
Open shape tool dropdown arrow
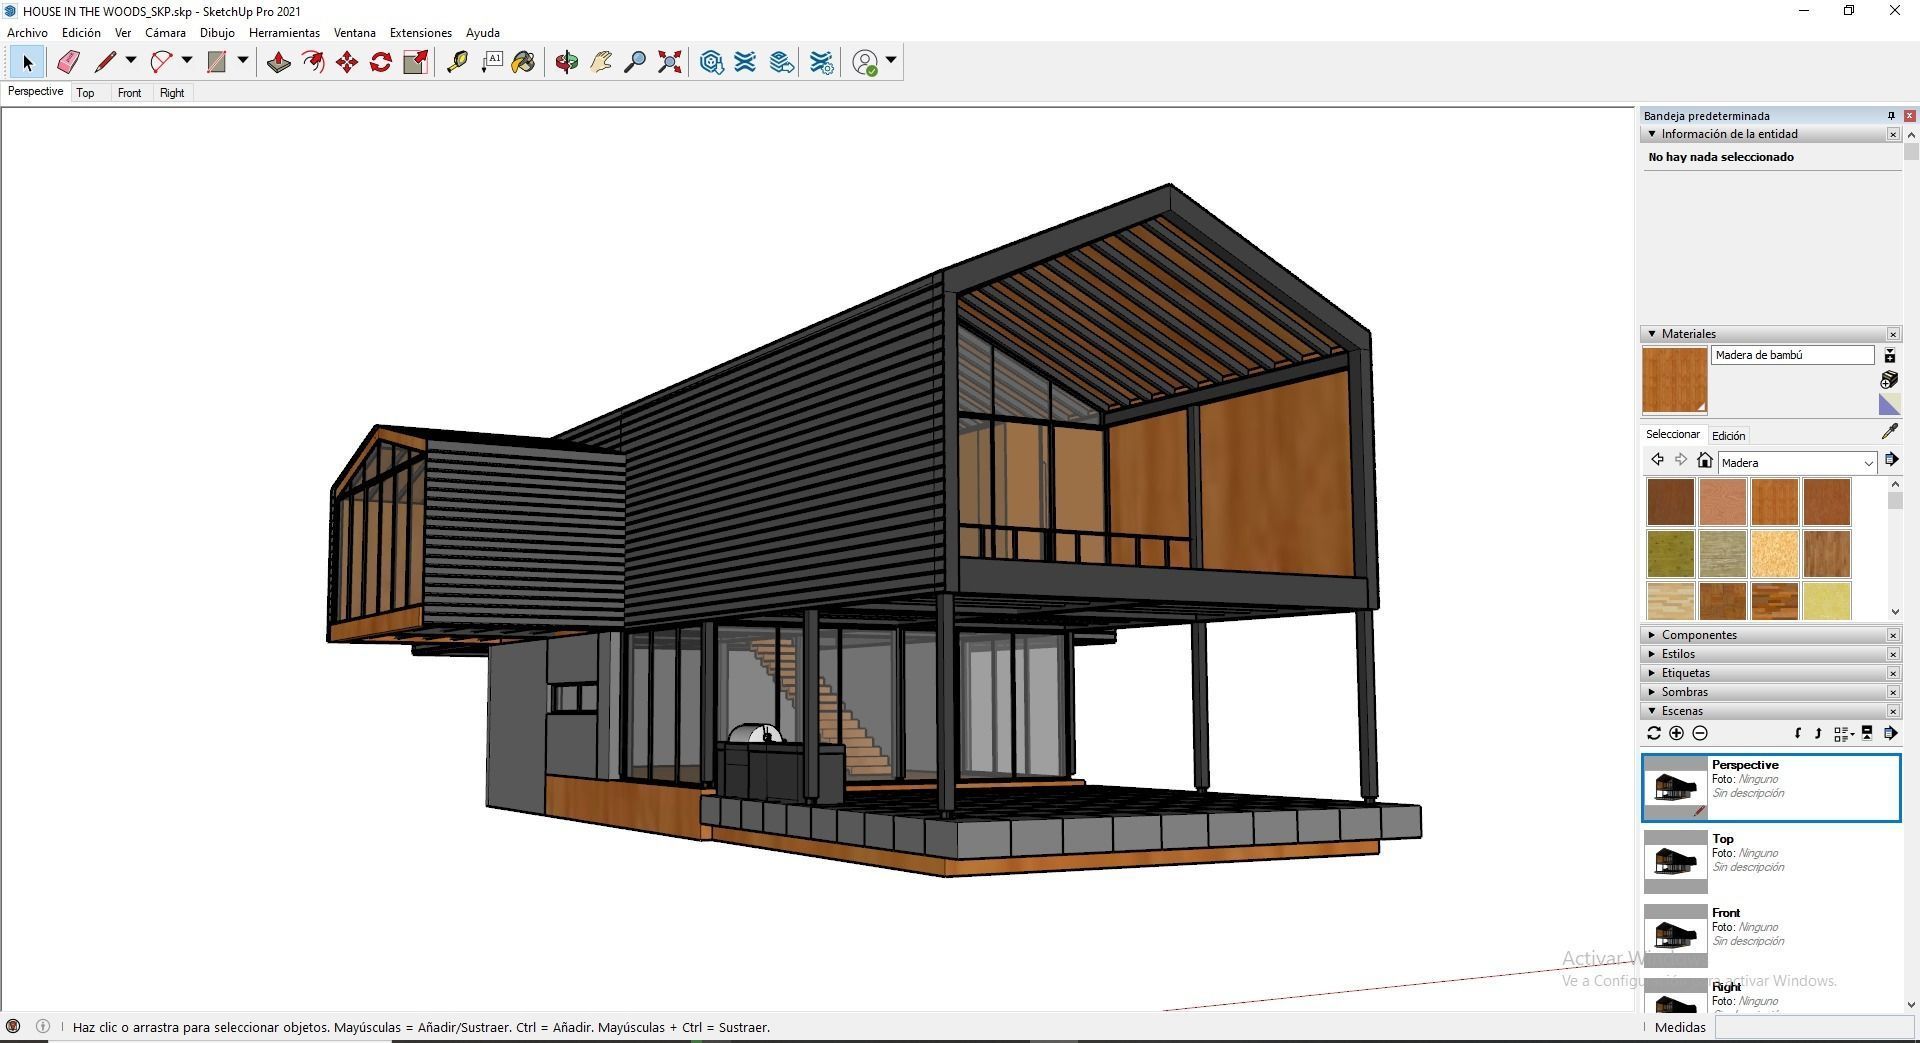242,61
